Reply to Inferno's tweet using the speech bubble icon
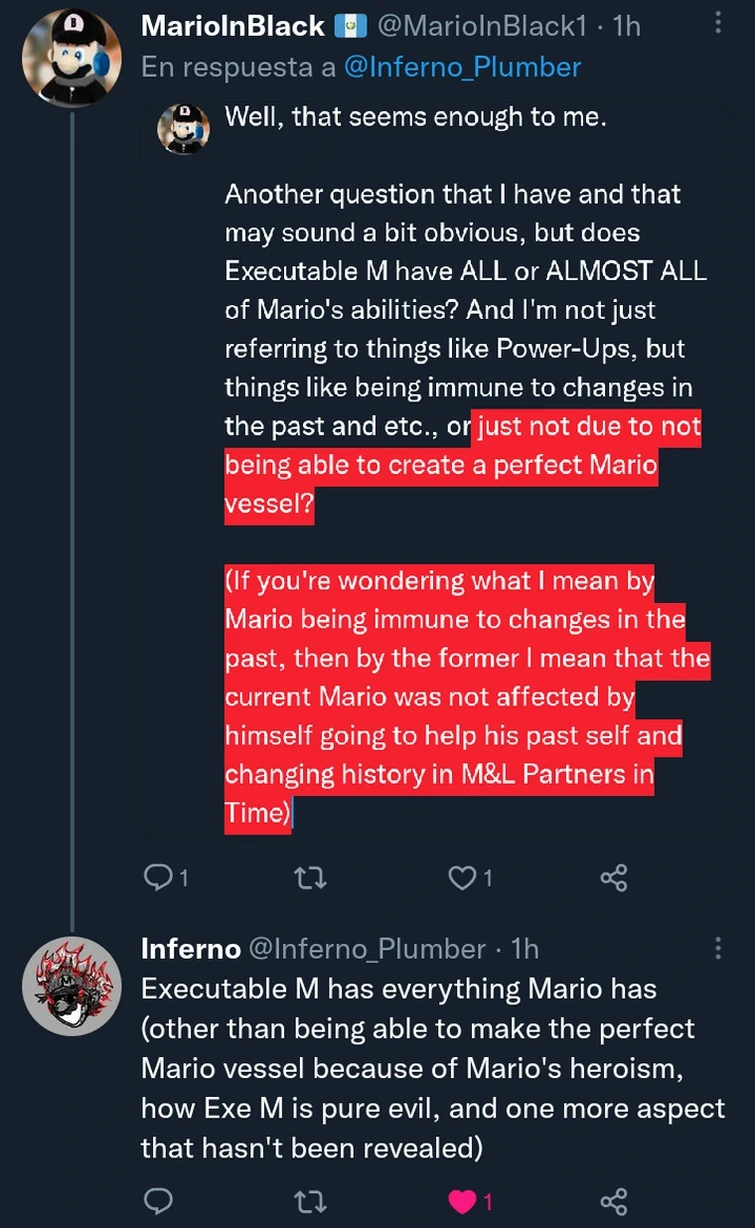This screenshot has width=755, height=1228. pos(158,1202)
